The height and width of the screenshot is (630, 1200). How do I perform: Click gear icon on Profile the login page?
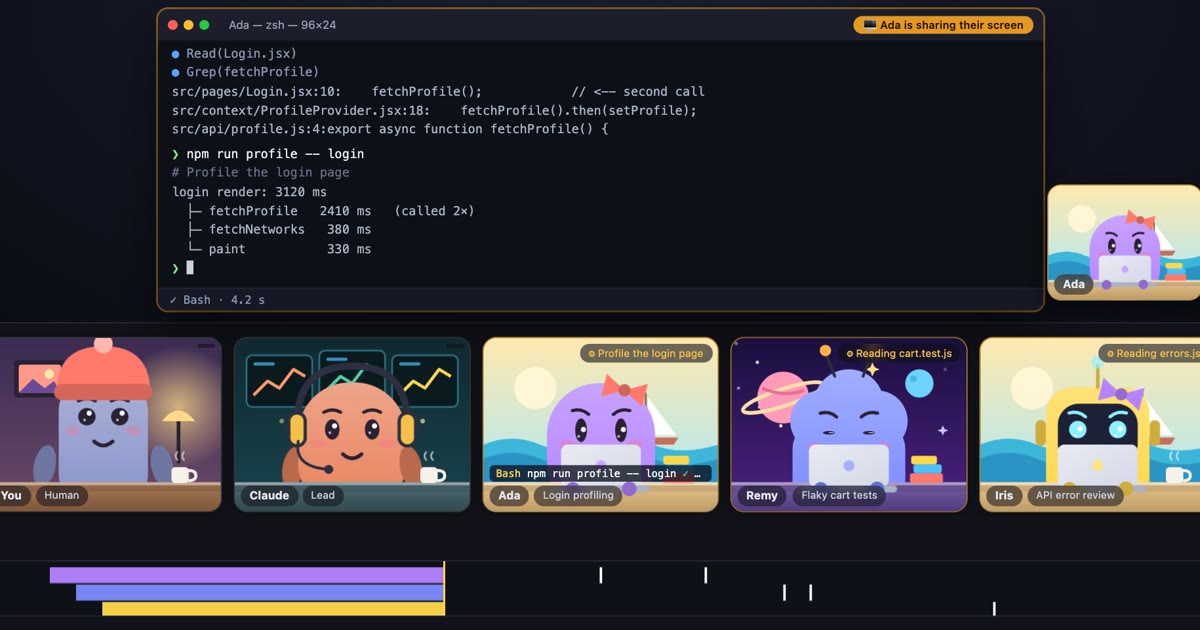591,353
